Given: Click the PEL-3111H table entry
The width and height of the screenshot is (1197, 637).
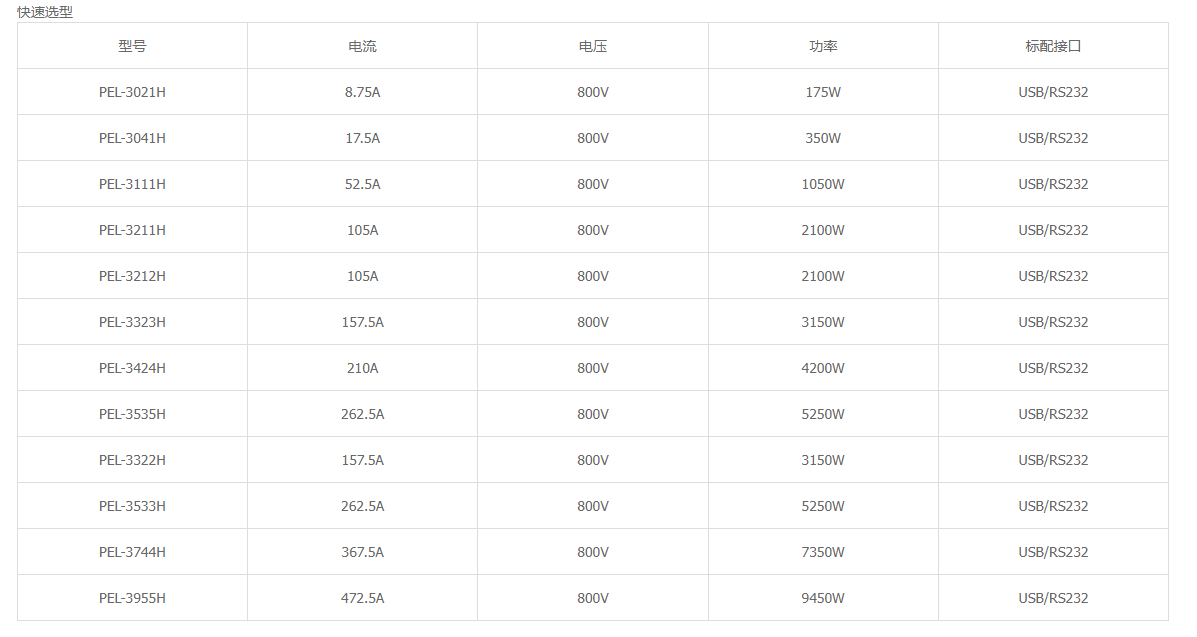Looking at the screenshot, I should point(132,184).
